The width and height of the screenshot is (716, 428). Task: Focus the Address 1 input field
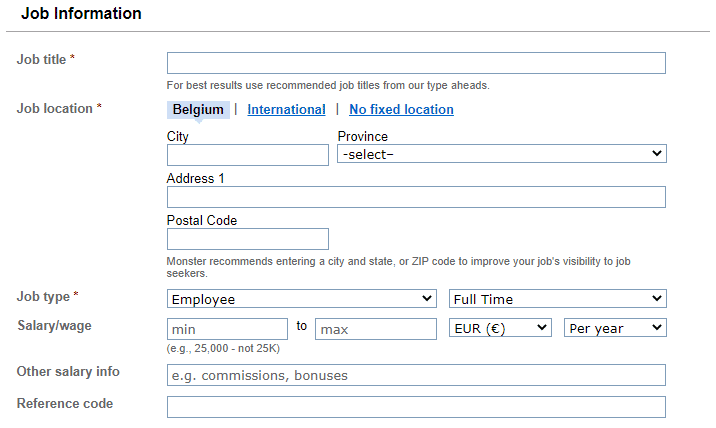pyautogui.click(x=416, y=197)
